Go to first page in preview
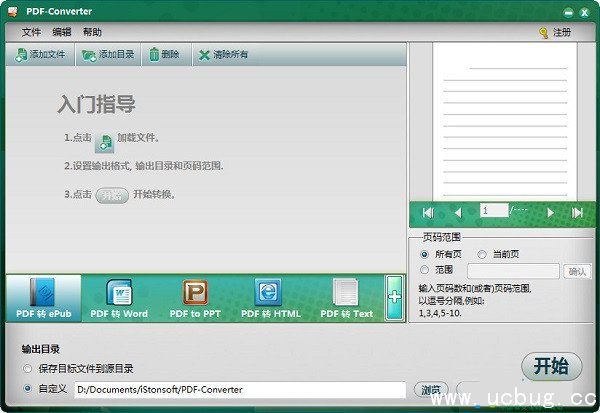The width and height of the screenshot is (600, 413). coord(428,213)
